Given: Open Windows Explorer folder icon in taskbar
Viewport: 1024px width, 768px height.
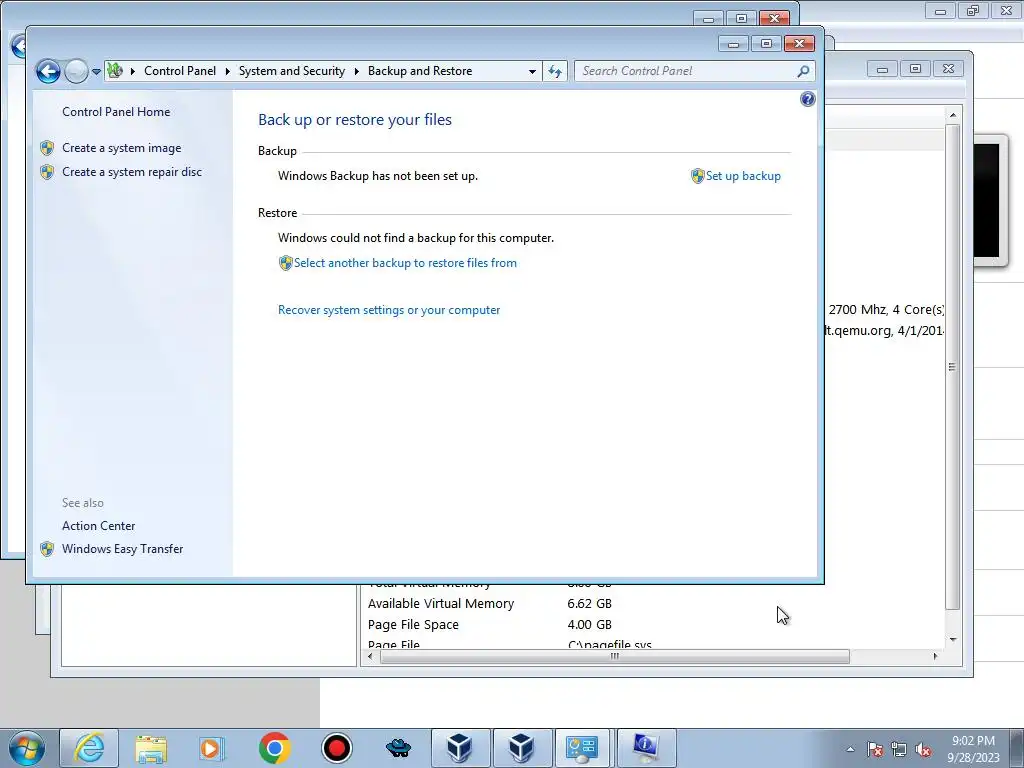Looking at the screenshot, I should tap(151, 748).
